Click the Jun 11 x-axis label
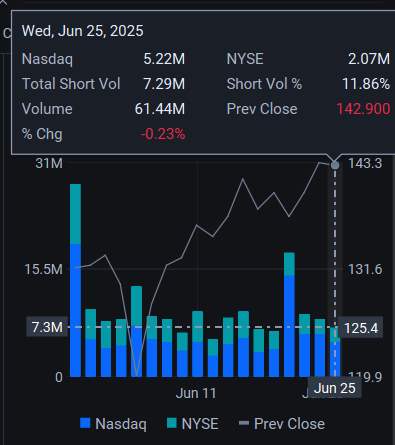This screenshot has height=445, width=395. pyautogui.click(x=196, y=393)
